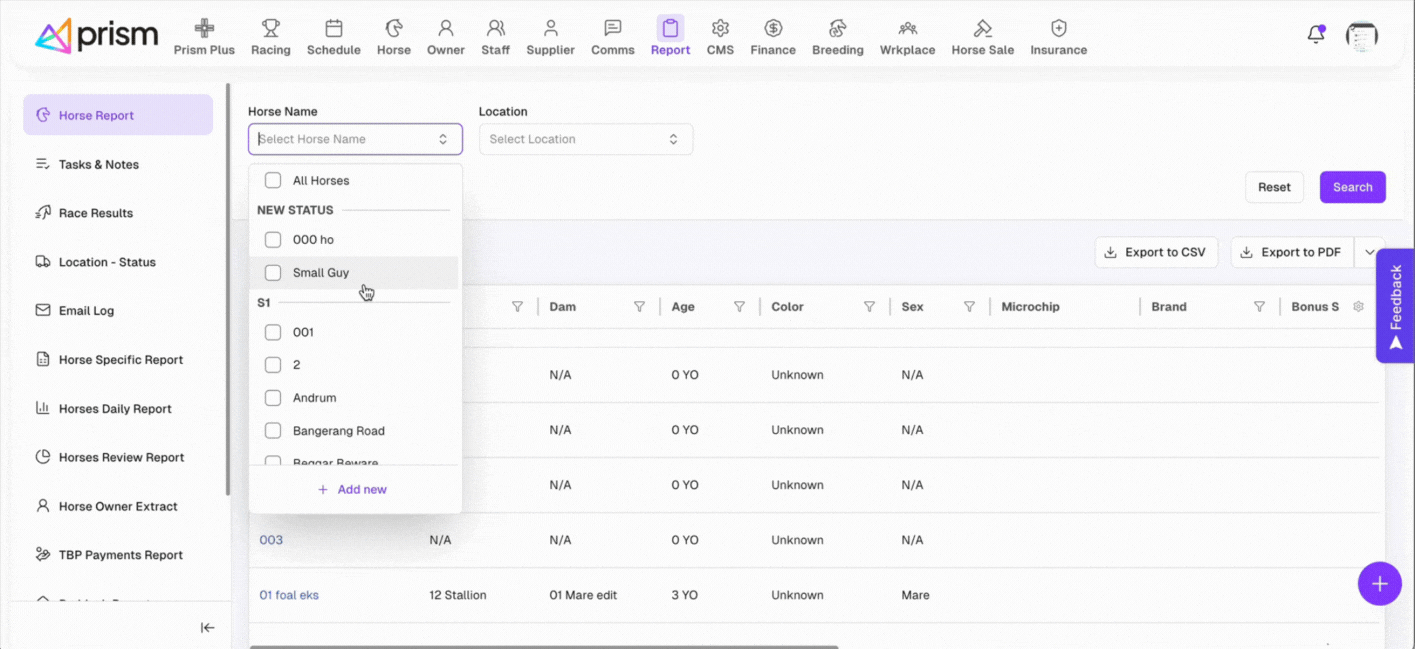Collapse the sidebar with arrow icon
This screenshot has width=1415, height=649.
[x=207, y=628]
